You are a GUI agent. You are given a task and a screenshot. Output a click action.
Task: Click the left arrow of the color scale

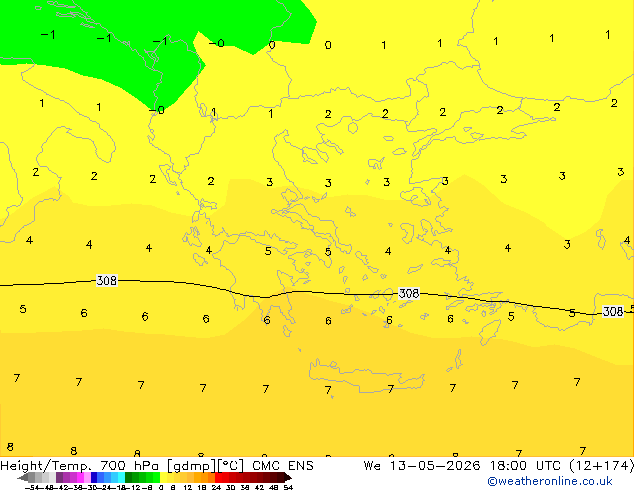(x=23, y=477)
